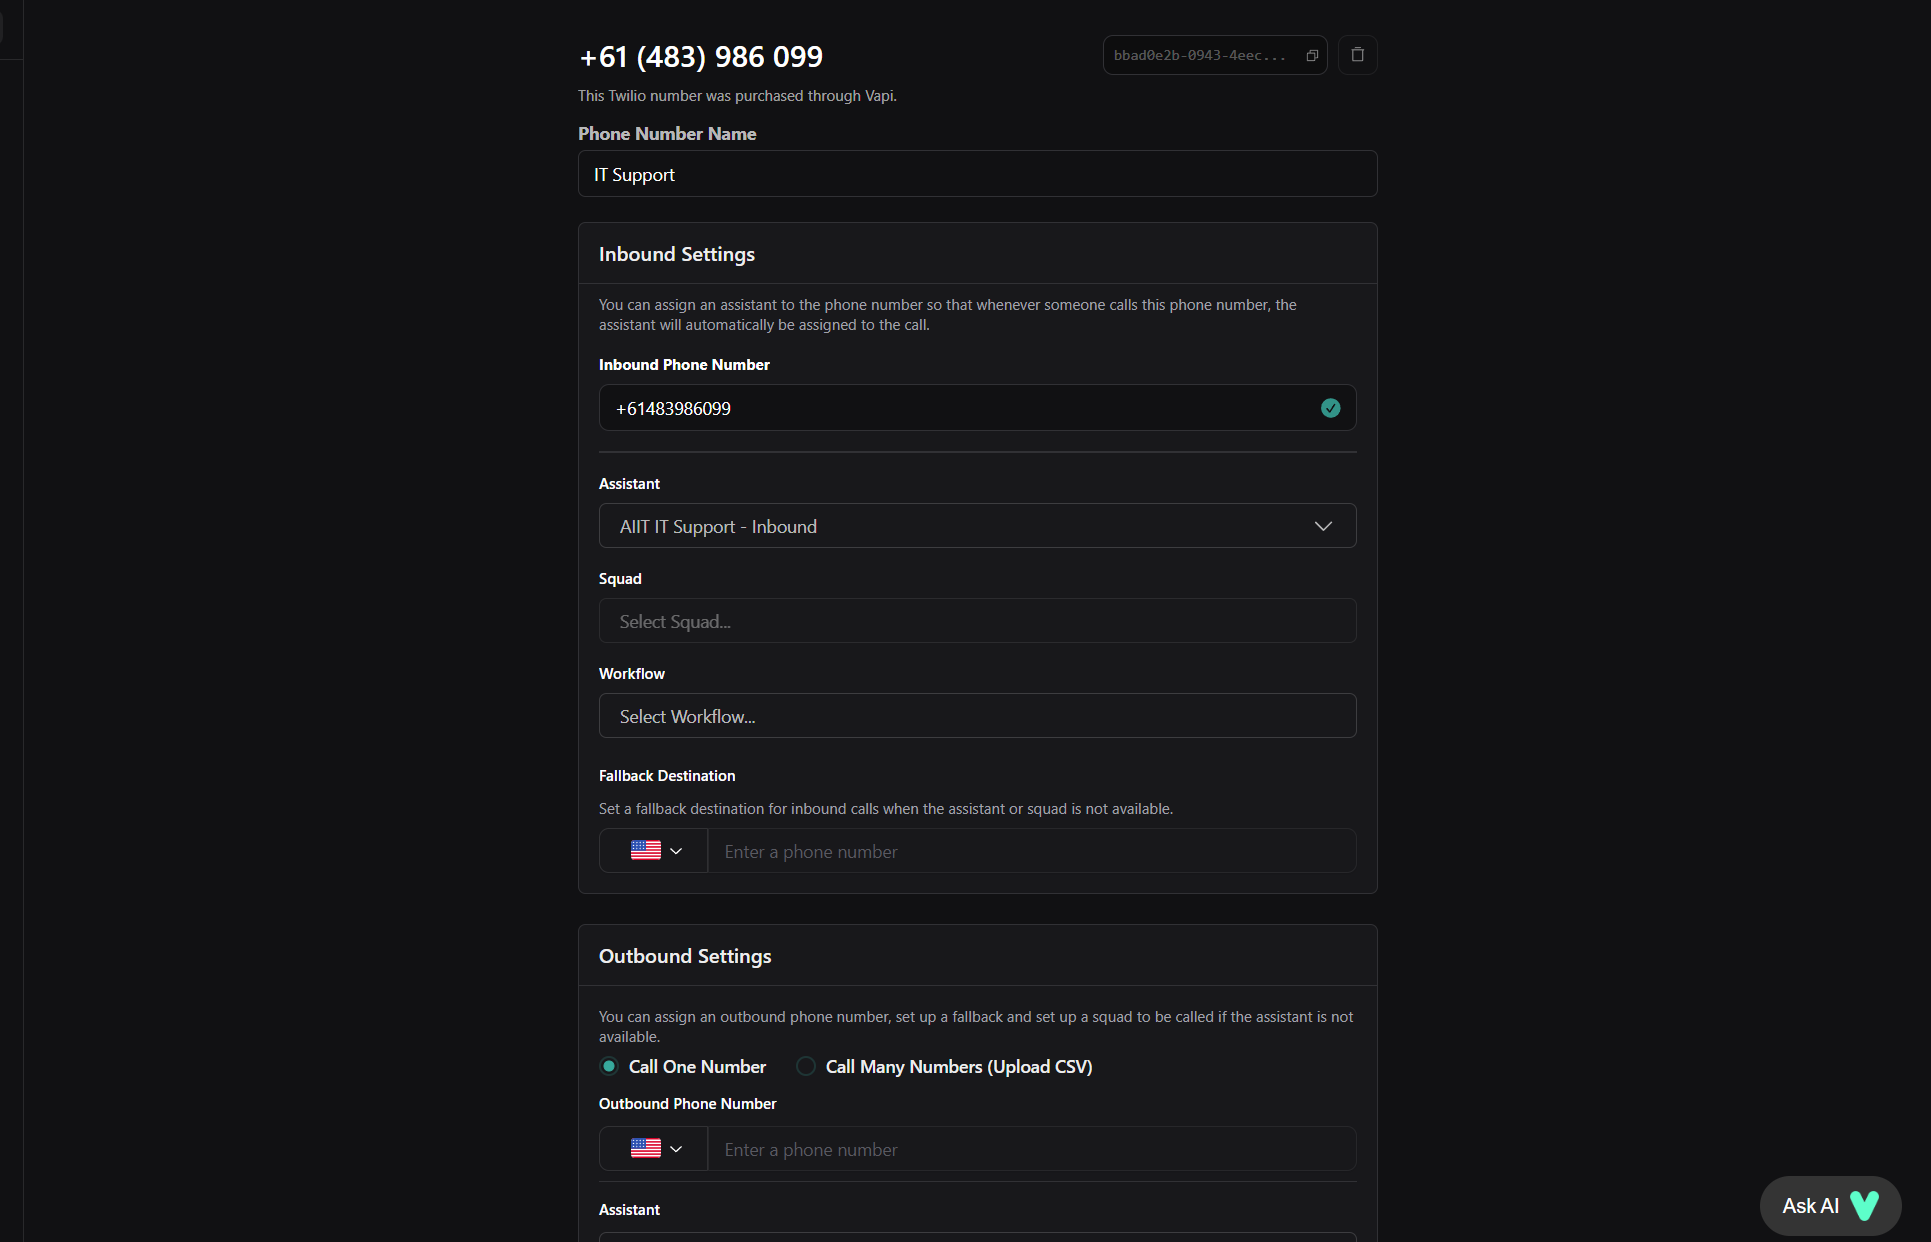Select Call Many Numbers (Upload CSV)

(806, 1067)
